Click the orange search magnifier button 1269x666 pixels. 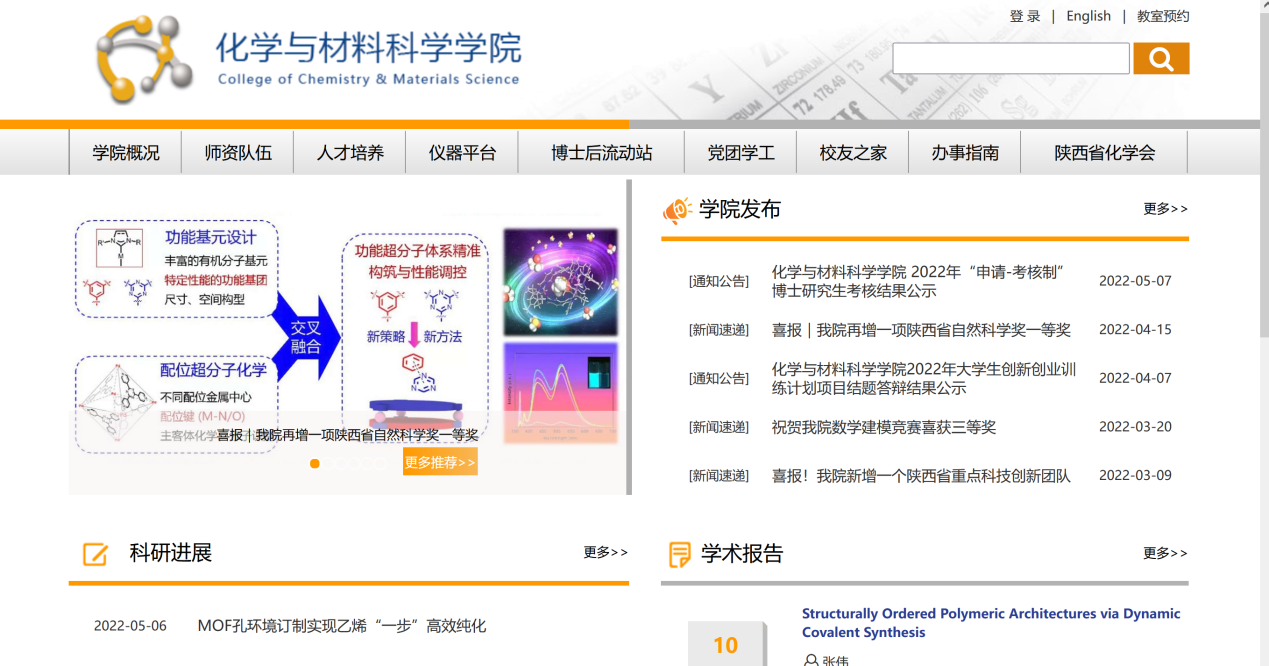(x=1160, y=59)
